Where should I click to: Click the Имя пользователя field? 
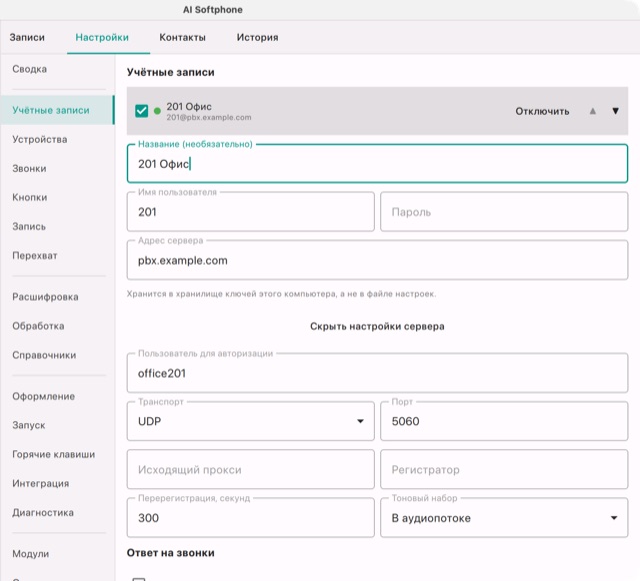(x=250, y=211)
